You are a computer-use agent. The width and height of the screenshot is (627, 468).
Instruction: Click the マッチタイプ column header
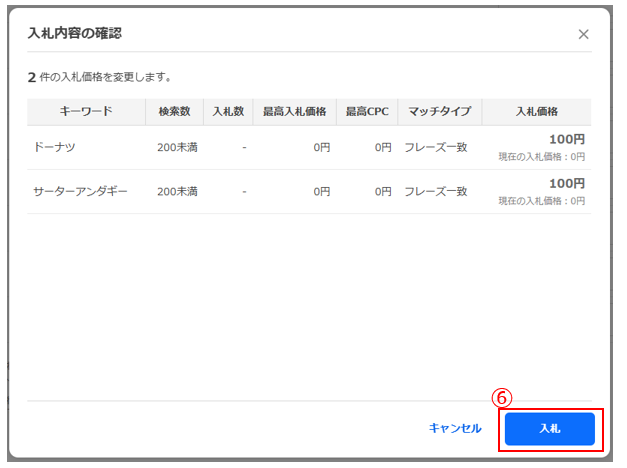439,111
